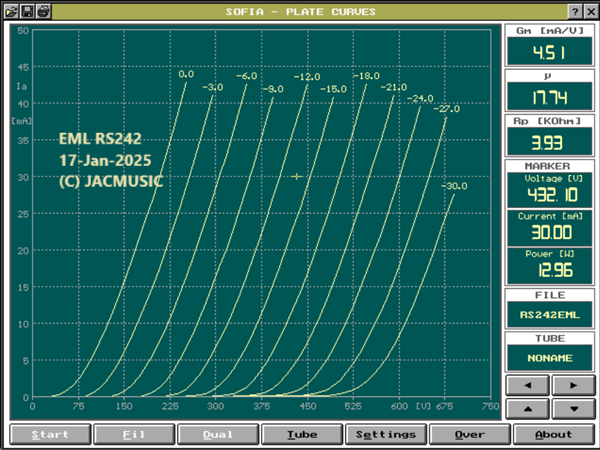Click the -21.0 curve label
The height and width of the screenshot is (450, 600).
[394, 87]
